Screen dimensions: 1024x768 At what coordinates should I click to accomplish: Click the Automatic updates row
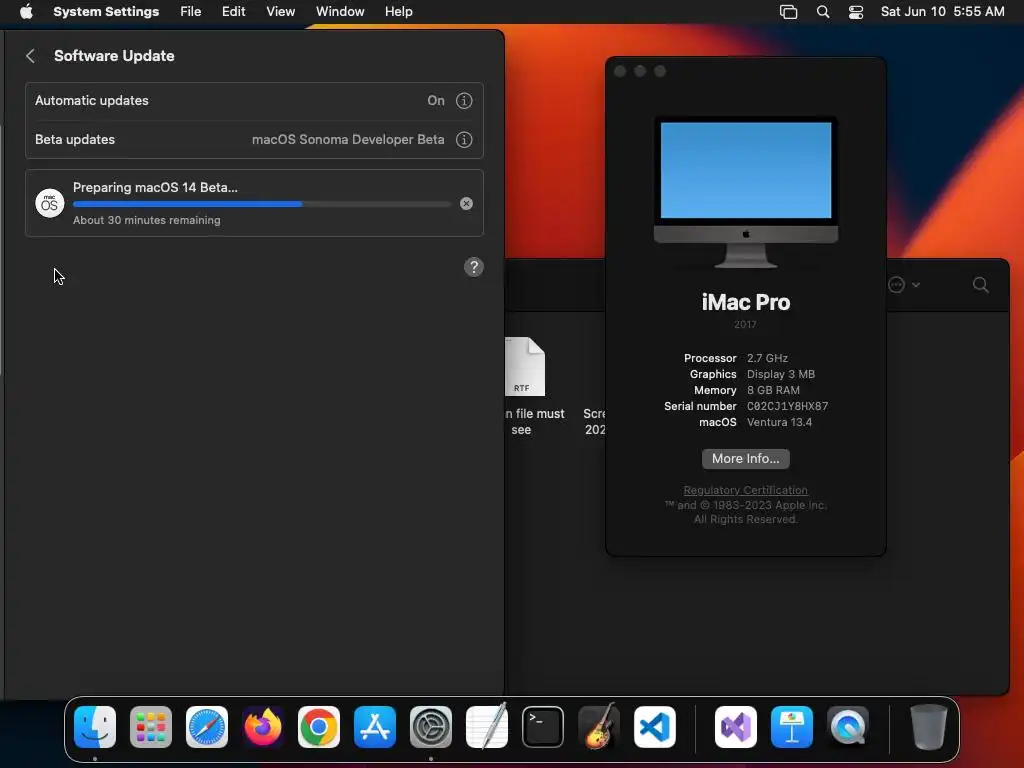click(254, 101)
